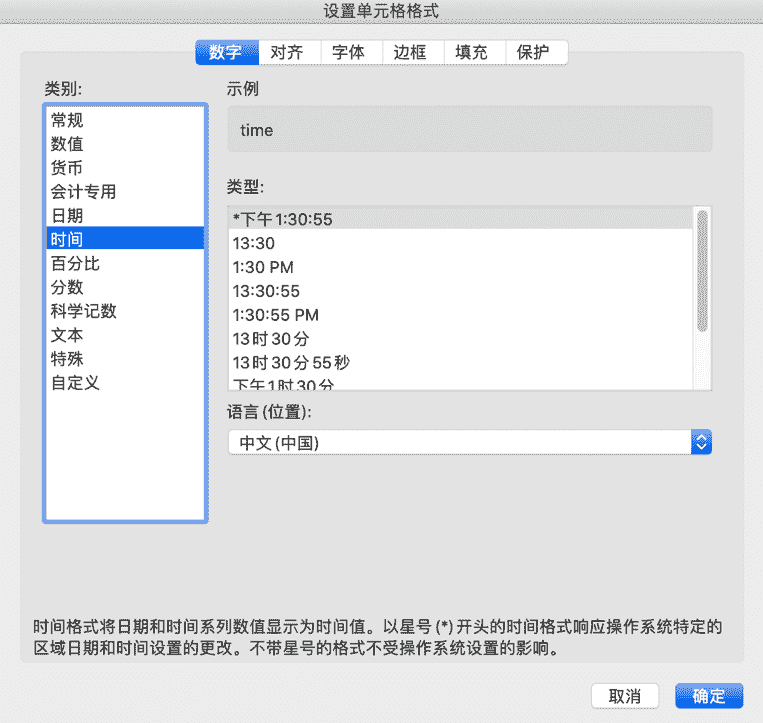The height and width of the screenshot is (723, 763).
Task: Pick the 13时30分55秒 format
Action: pyautogui.click(x=291, y=362)
